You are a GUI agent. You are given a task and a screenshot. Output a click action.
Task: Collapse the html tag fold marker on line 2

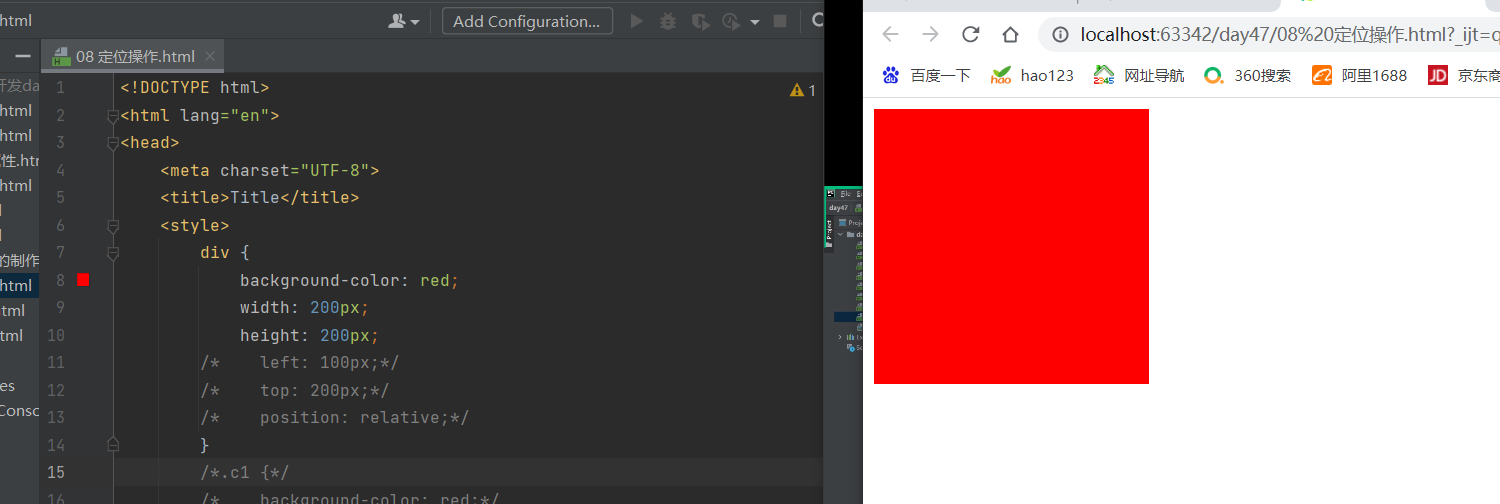click(113, 116)
